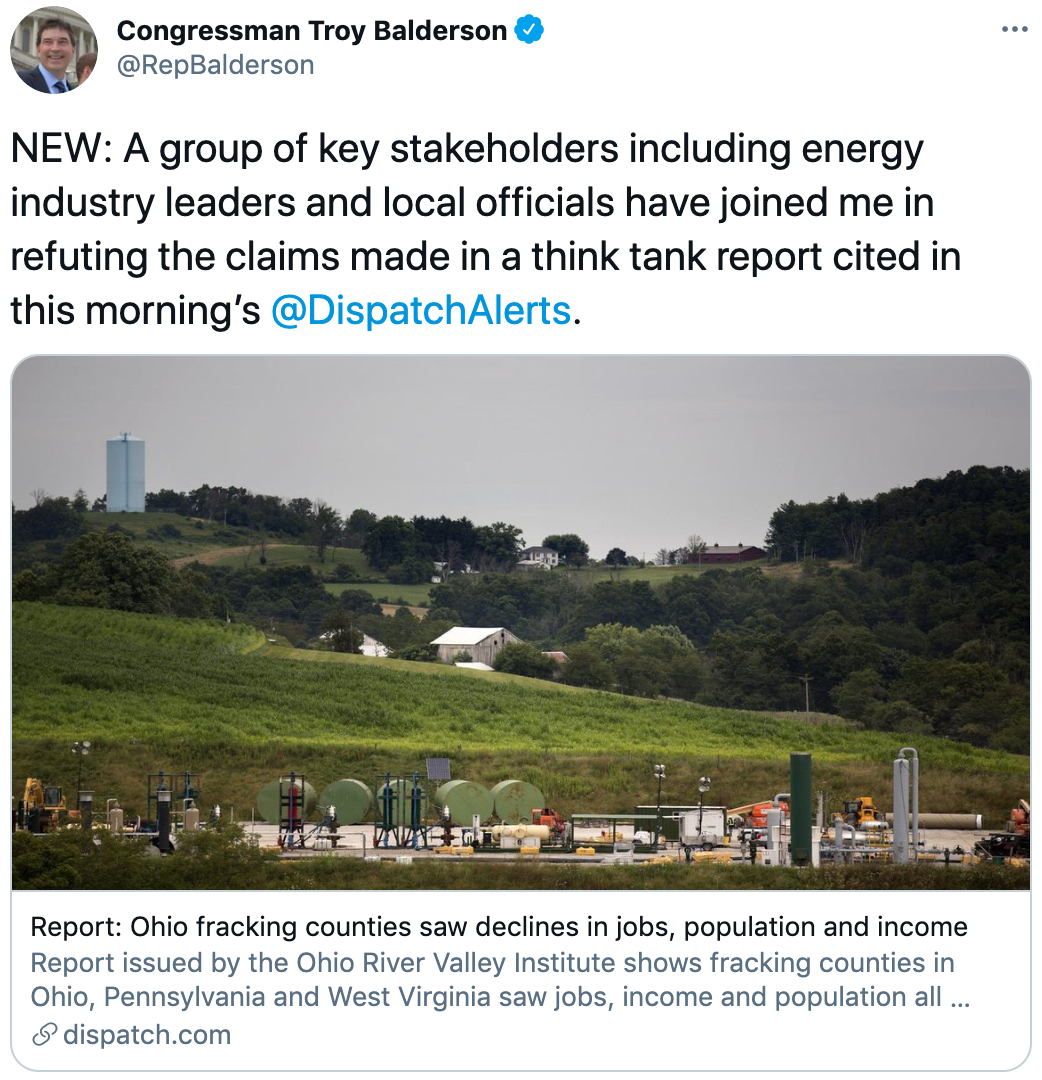The width and height of the screenshot is (1042, 1080).
Task: Expand the truncated description ellipsis in the card
Action: coord(958,997)
